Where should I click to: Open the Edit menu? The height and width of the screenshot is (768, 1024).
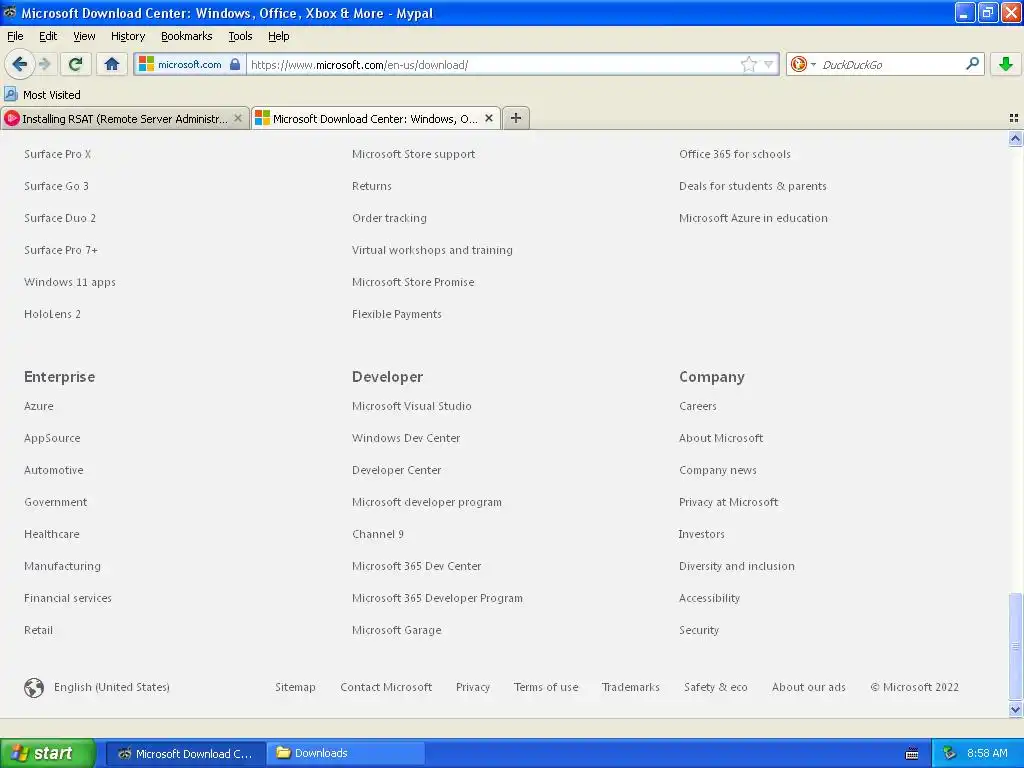tap(48, 36)
